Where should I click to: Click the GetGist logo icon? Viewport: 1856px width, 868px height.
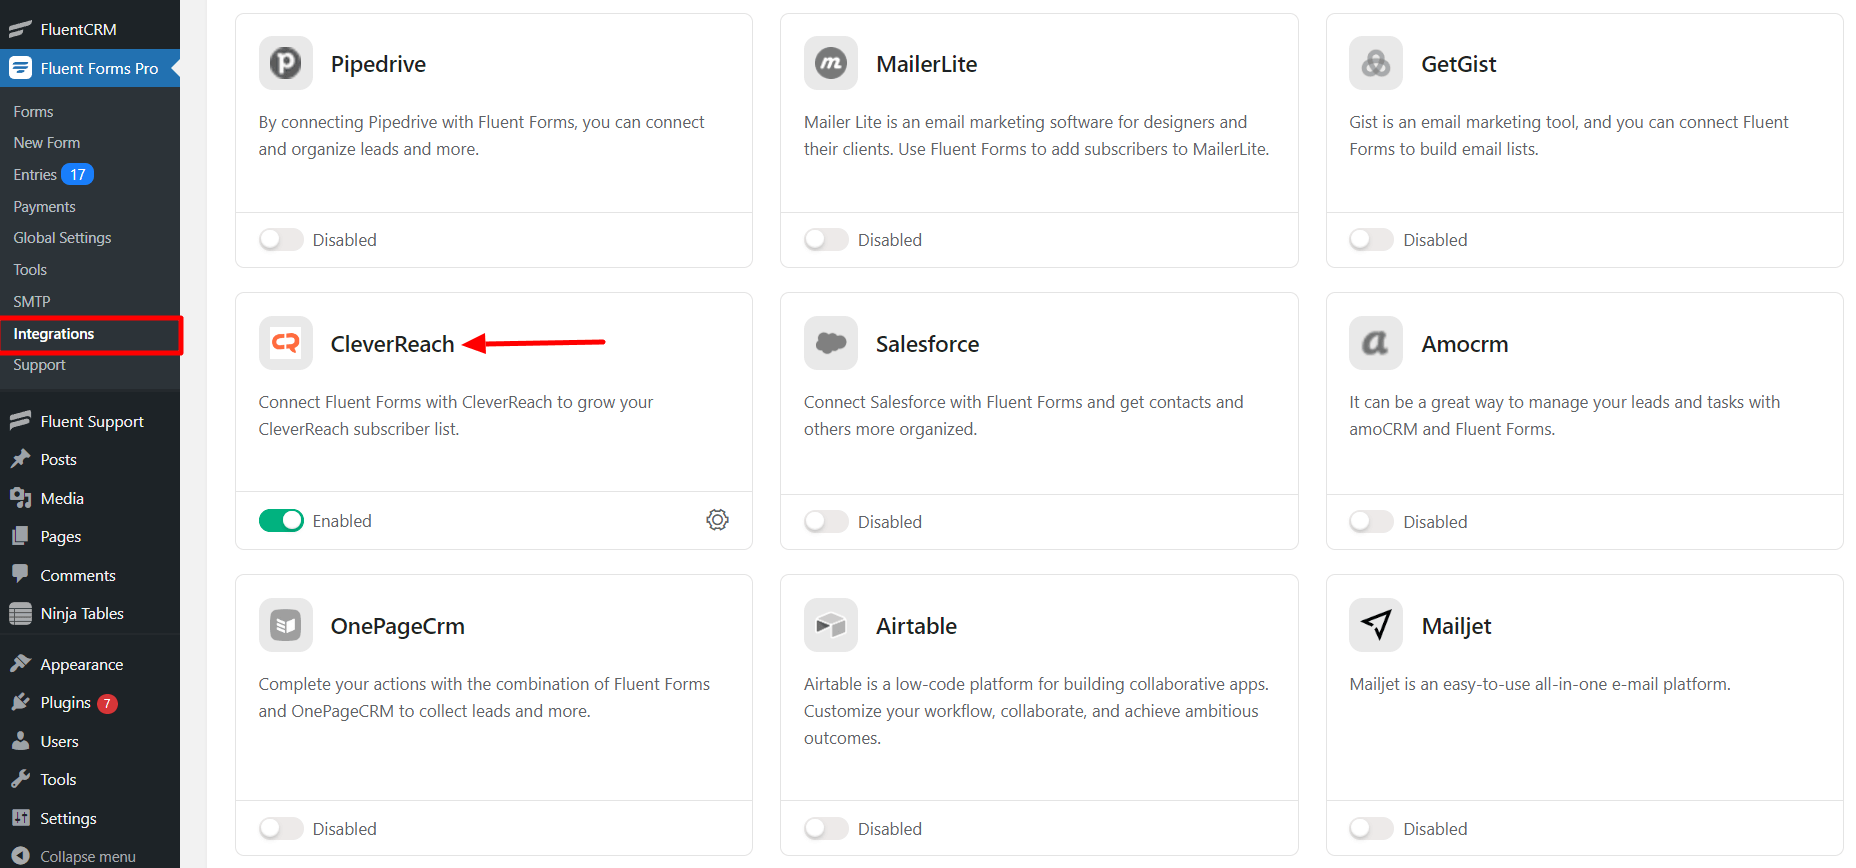pyautogui.click(x=1376, y=64)
